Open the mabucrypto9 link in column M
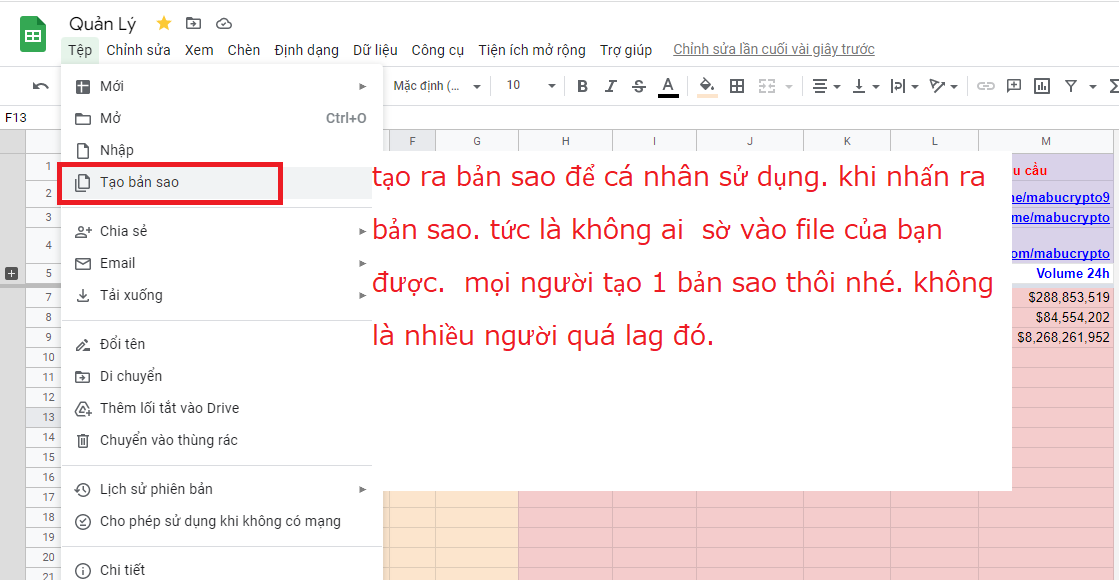 (1060, 198)
